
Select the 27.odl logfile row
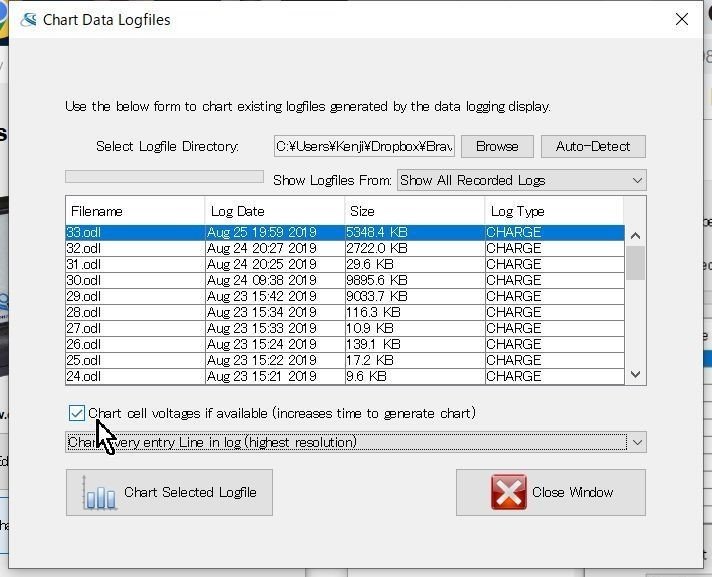(x=345, y=328)
